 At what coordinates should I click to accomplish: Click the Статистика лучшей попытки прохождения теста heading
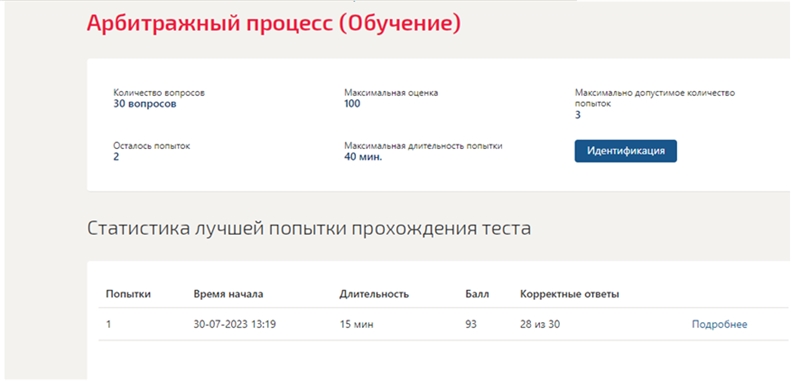click(309, 228)
